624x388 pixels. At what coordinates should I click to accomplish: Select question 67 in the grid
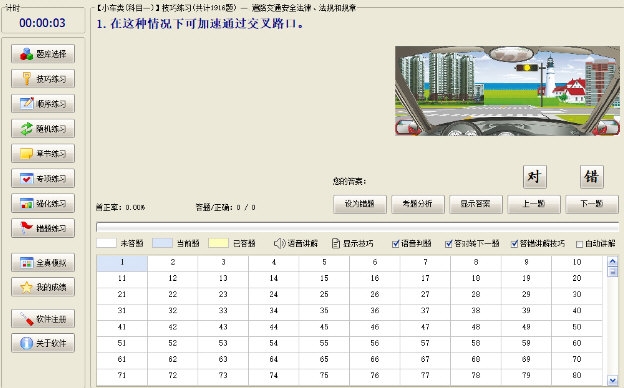(x=425, y=360)
